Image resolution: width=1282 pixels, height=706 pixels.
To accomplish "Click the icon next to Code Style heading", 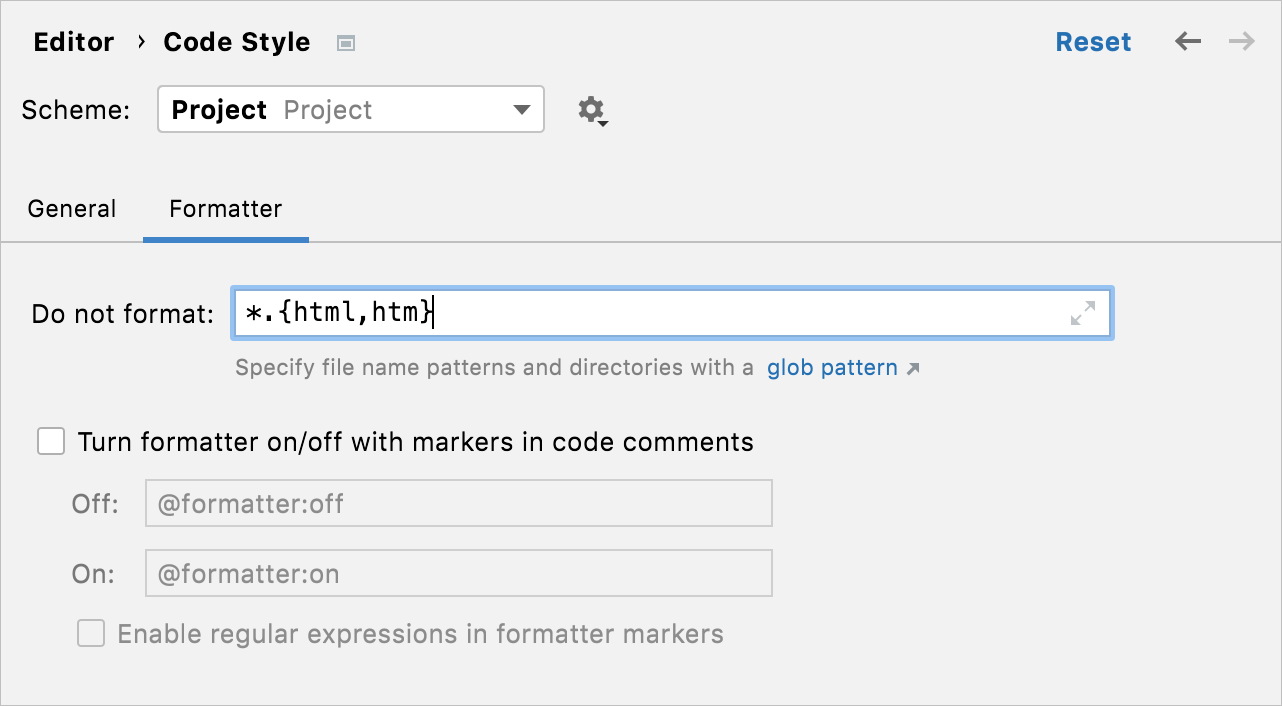I will 345,43.
